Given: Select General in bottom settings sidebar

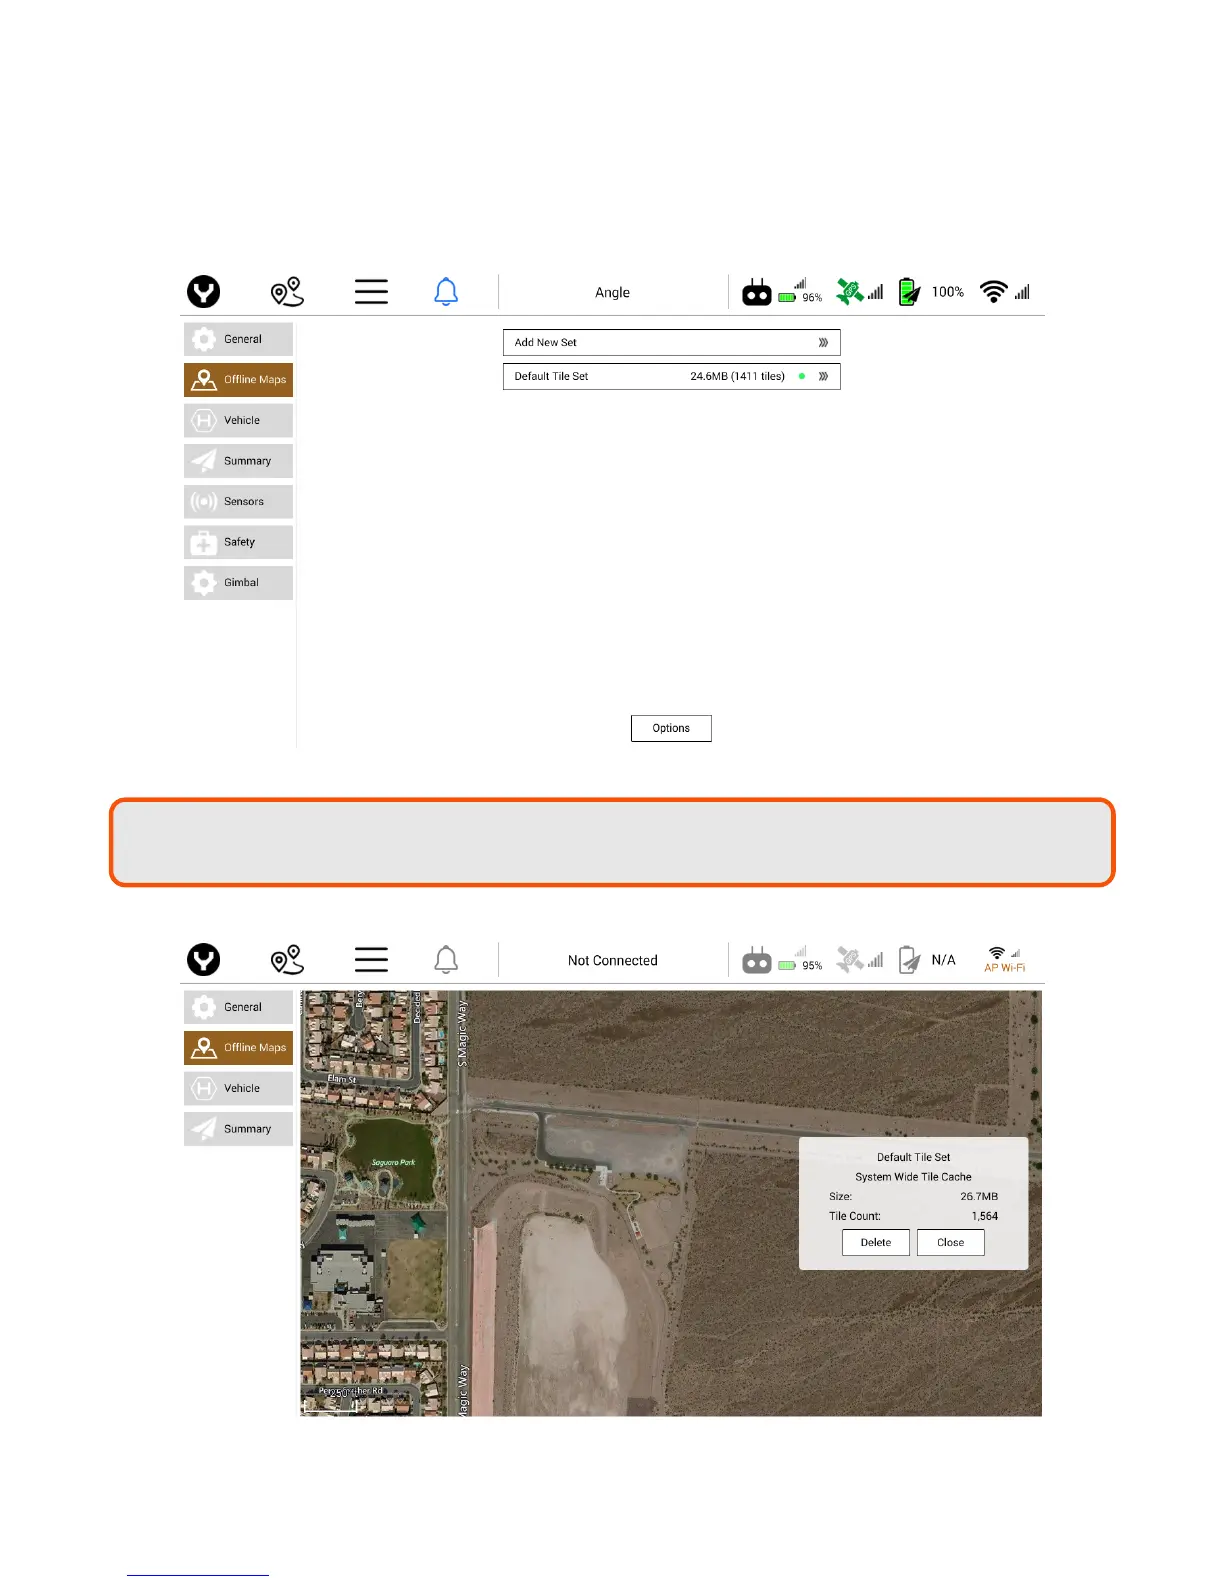Looking at the screenshot, I should point(238,1007).
